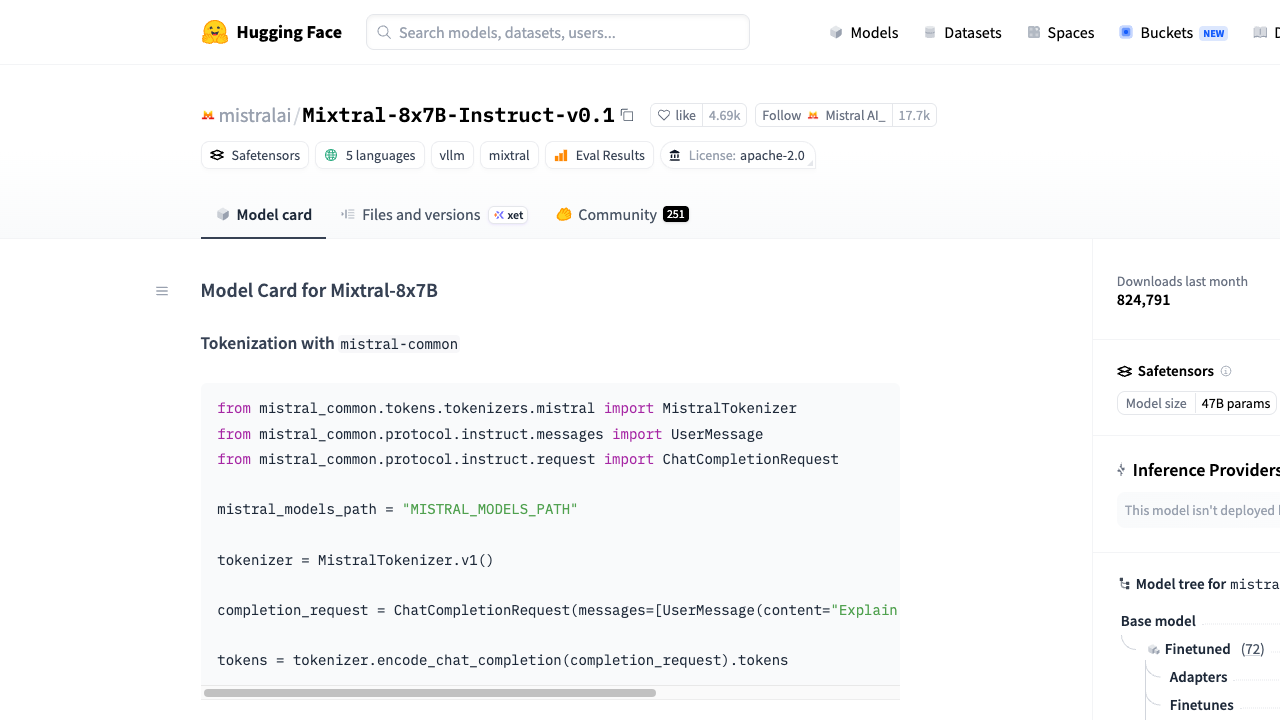Click the License apache-2.0 tag
This screenshot has width=1280, height=720.
(738, 155)
